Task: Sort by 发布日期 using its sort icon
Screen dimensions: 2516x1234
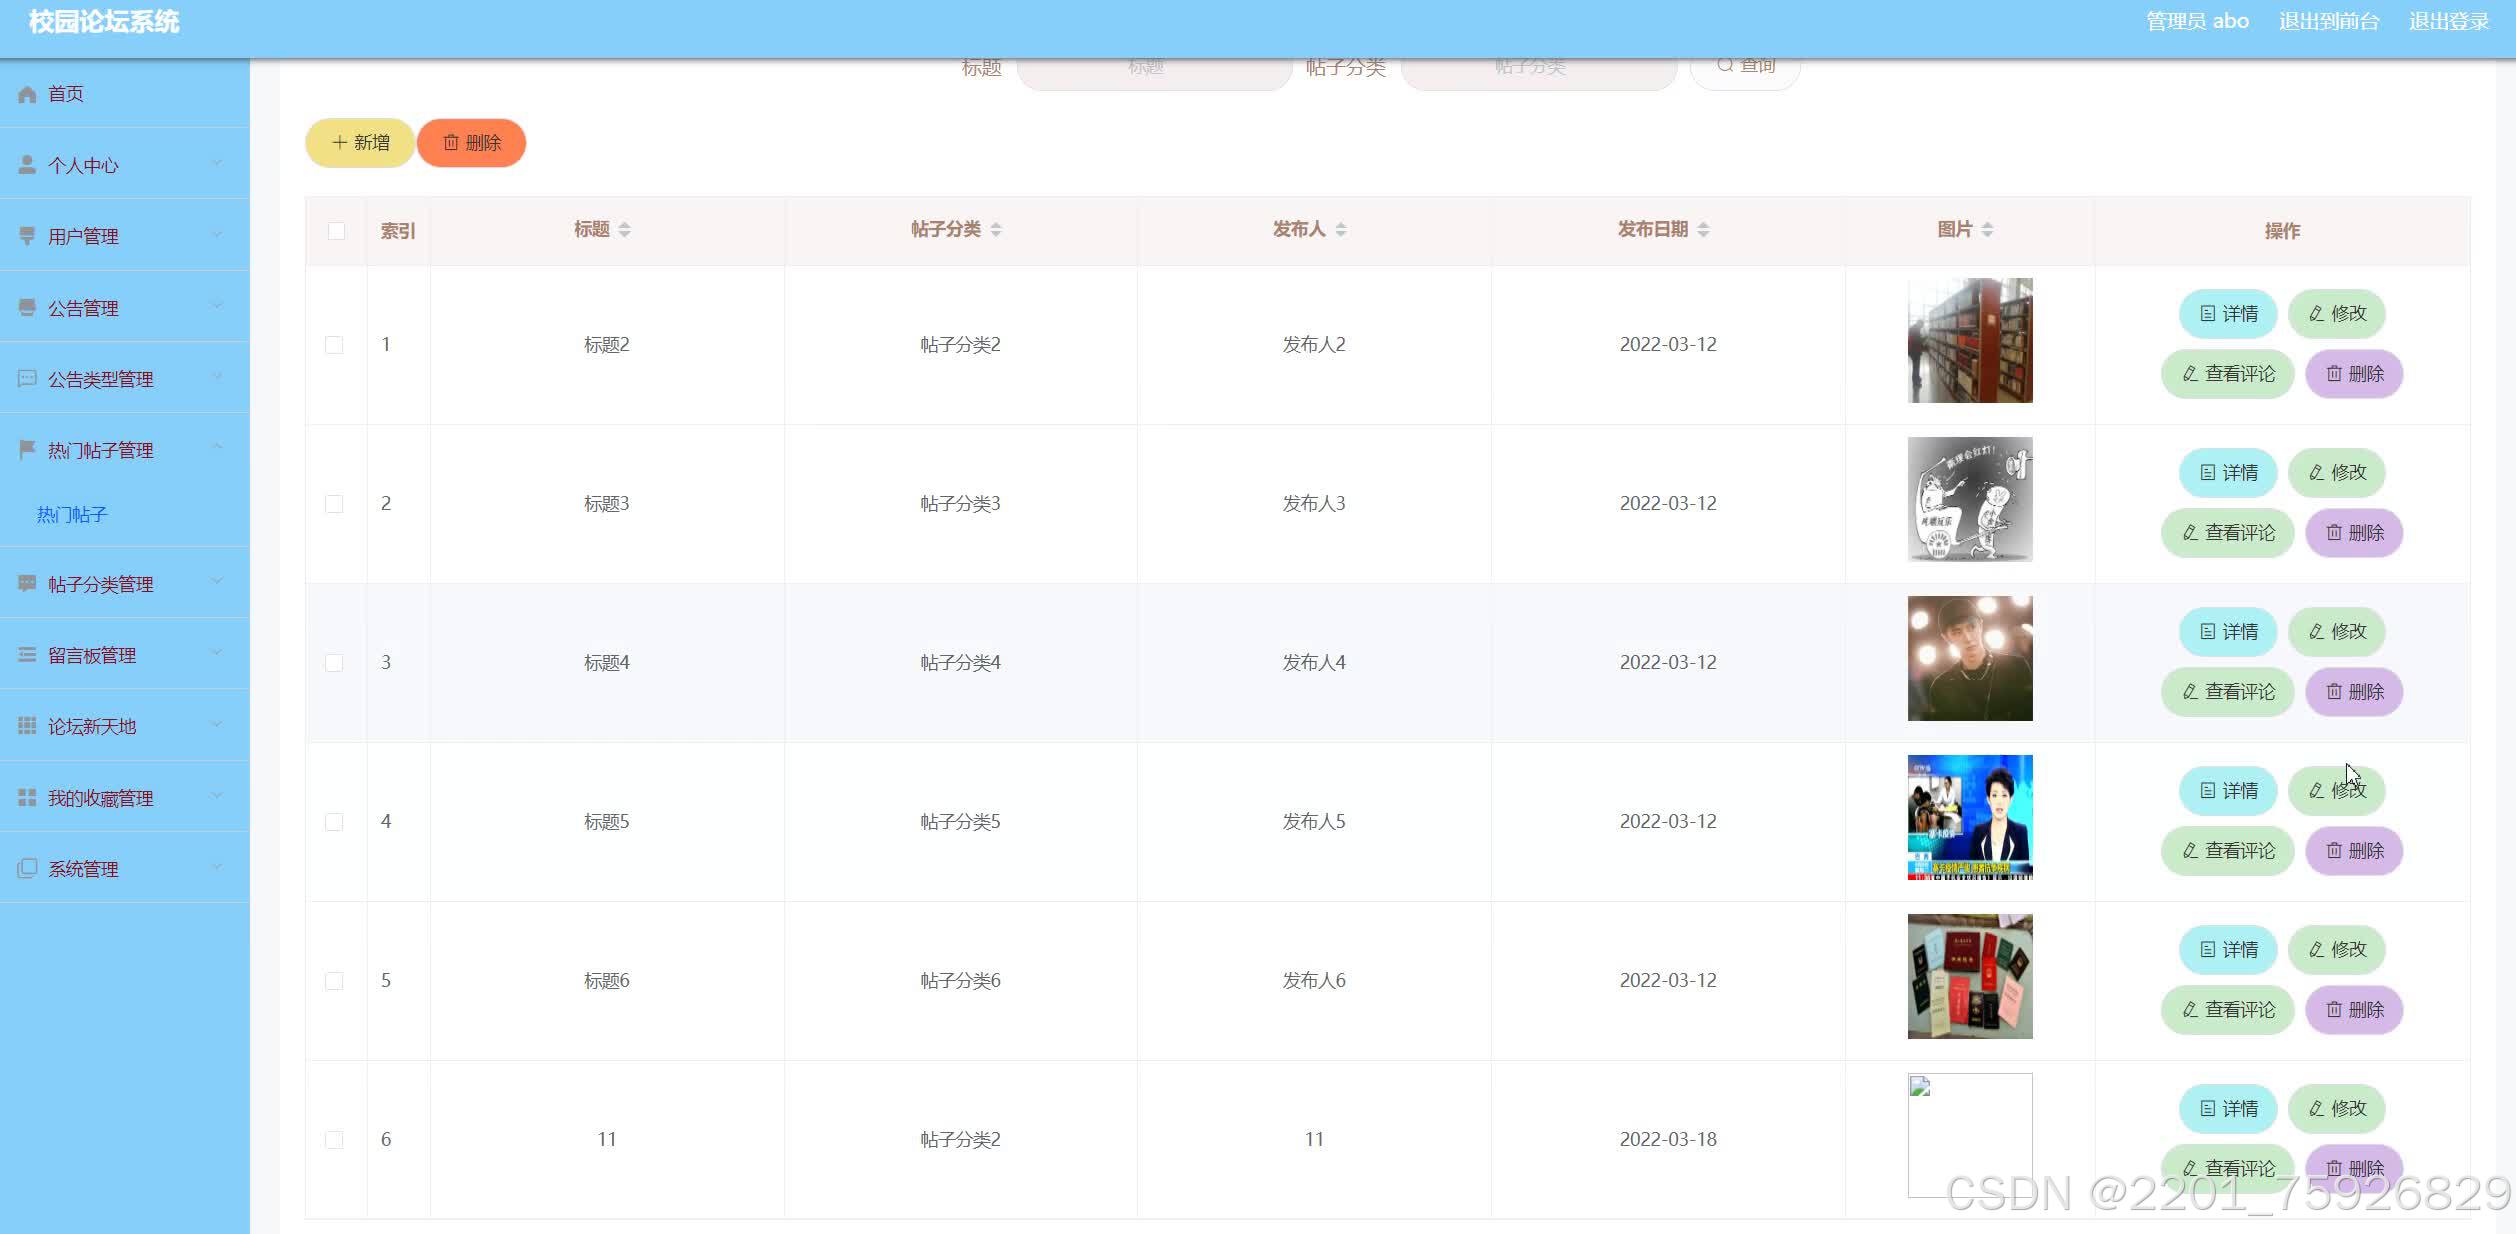Action: tap(1703, 230)
